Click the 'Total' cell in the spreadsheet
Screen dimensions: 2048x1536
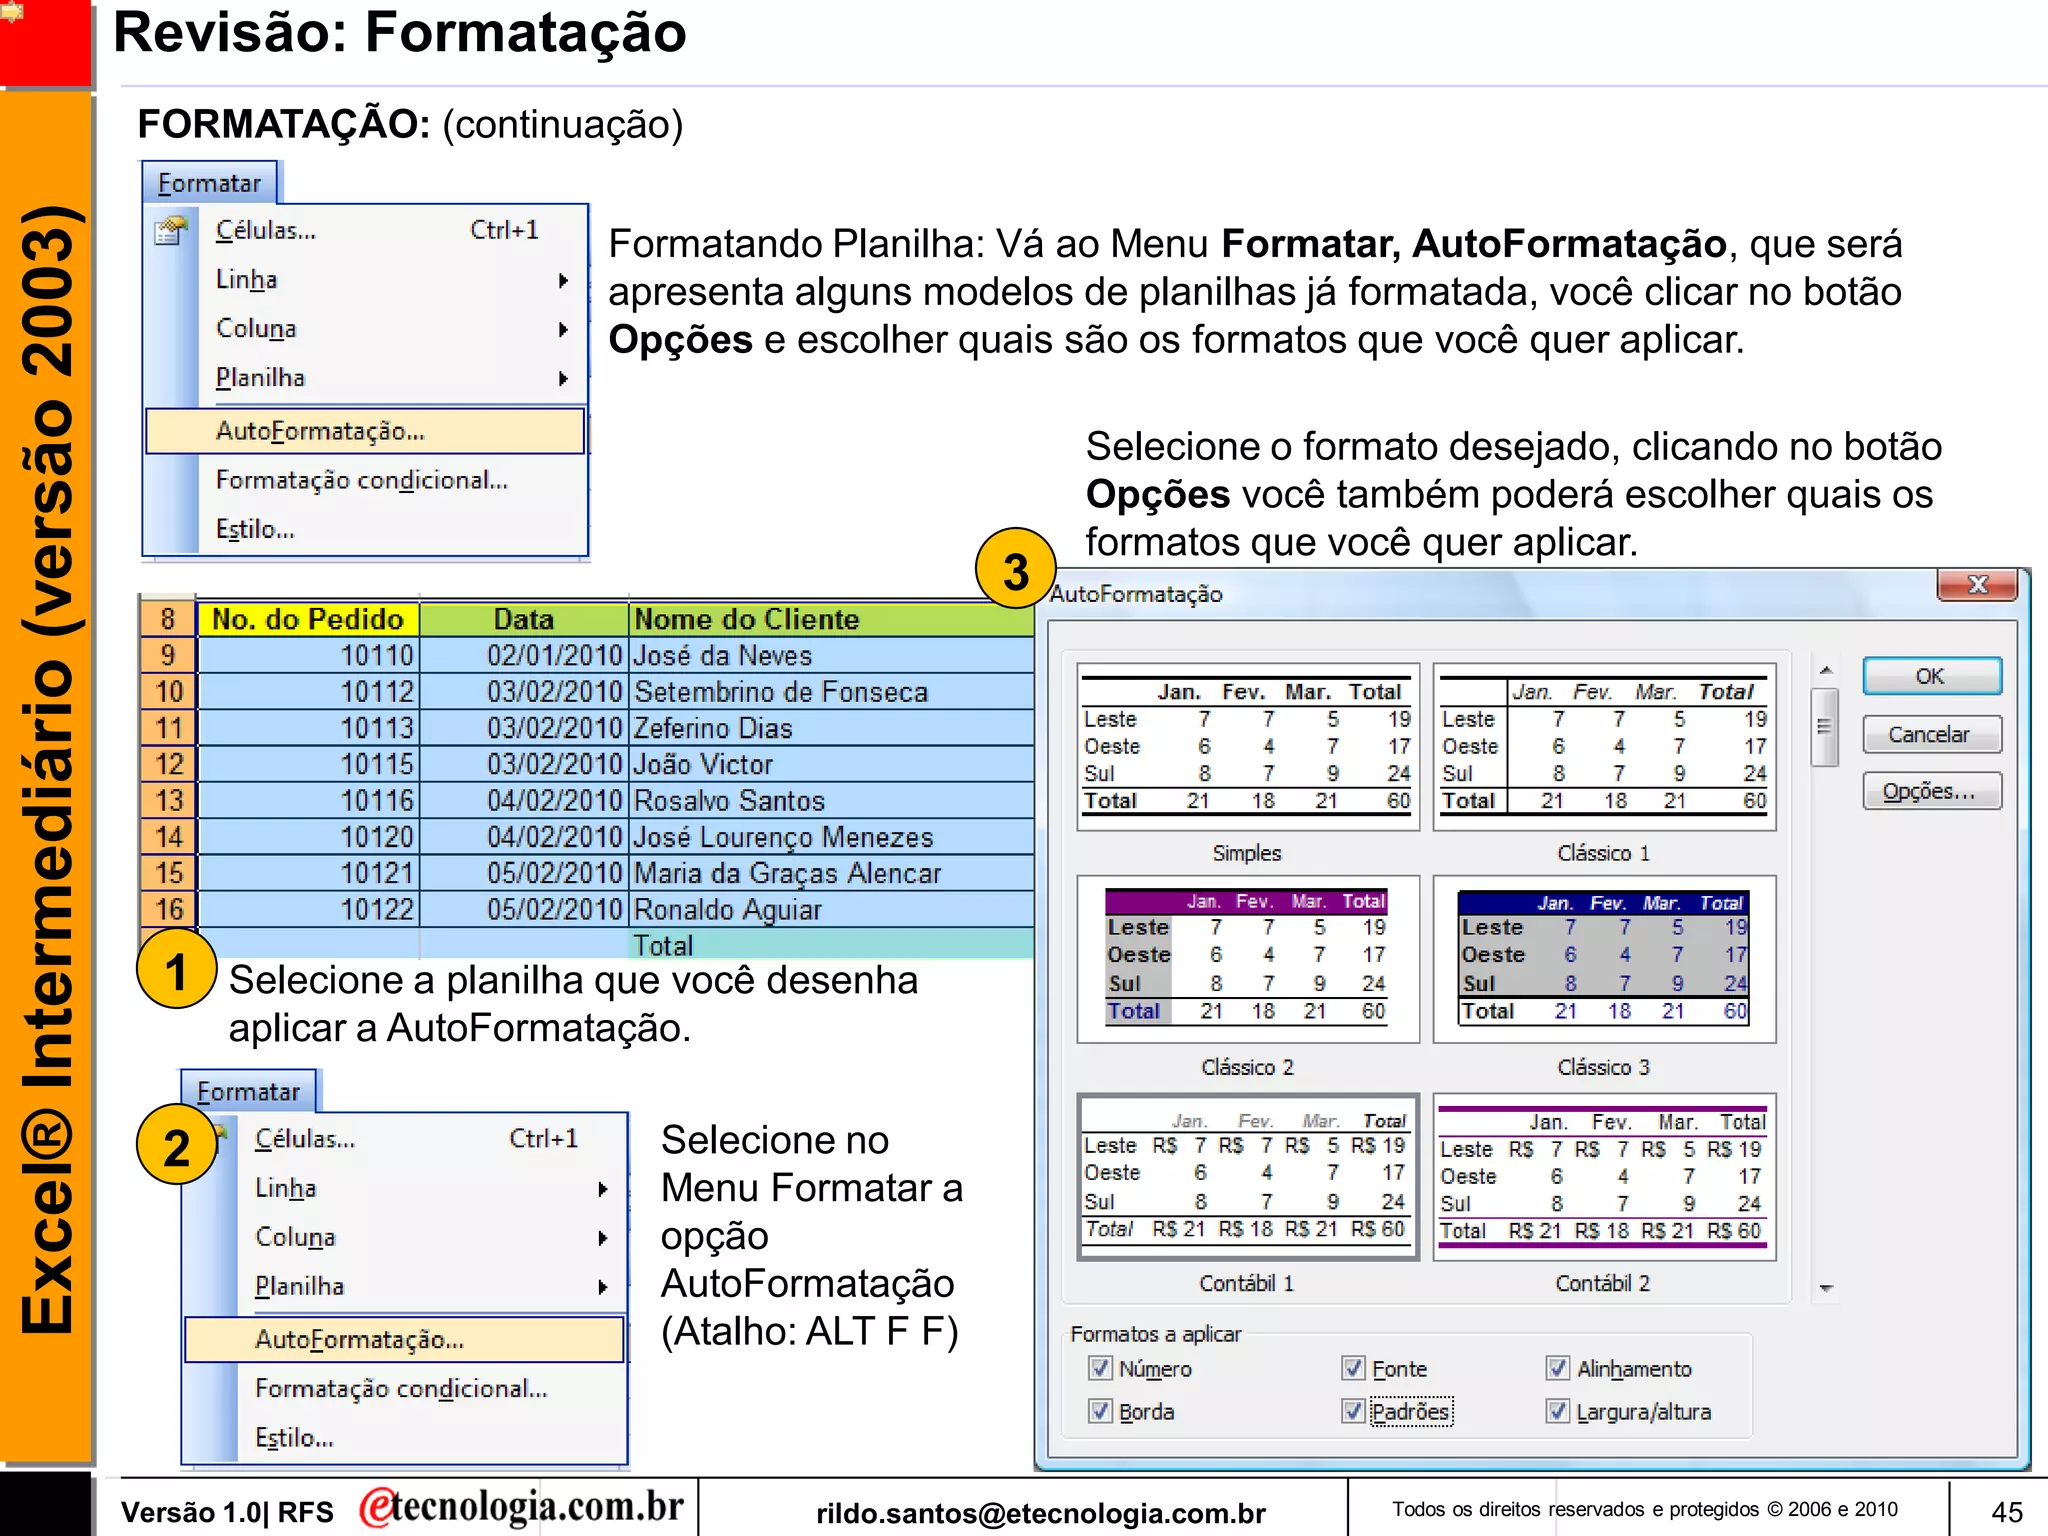[832, 944]
